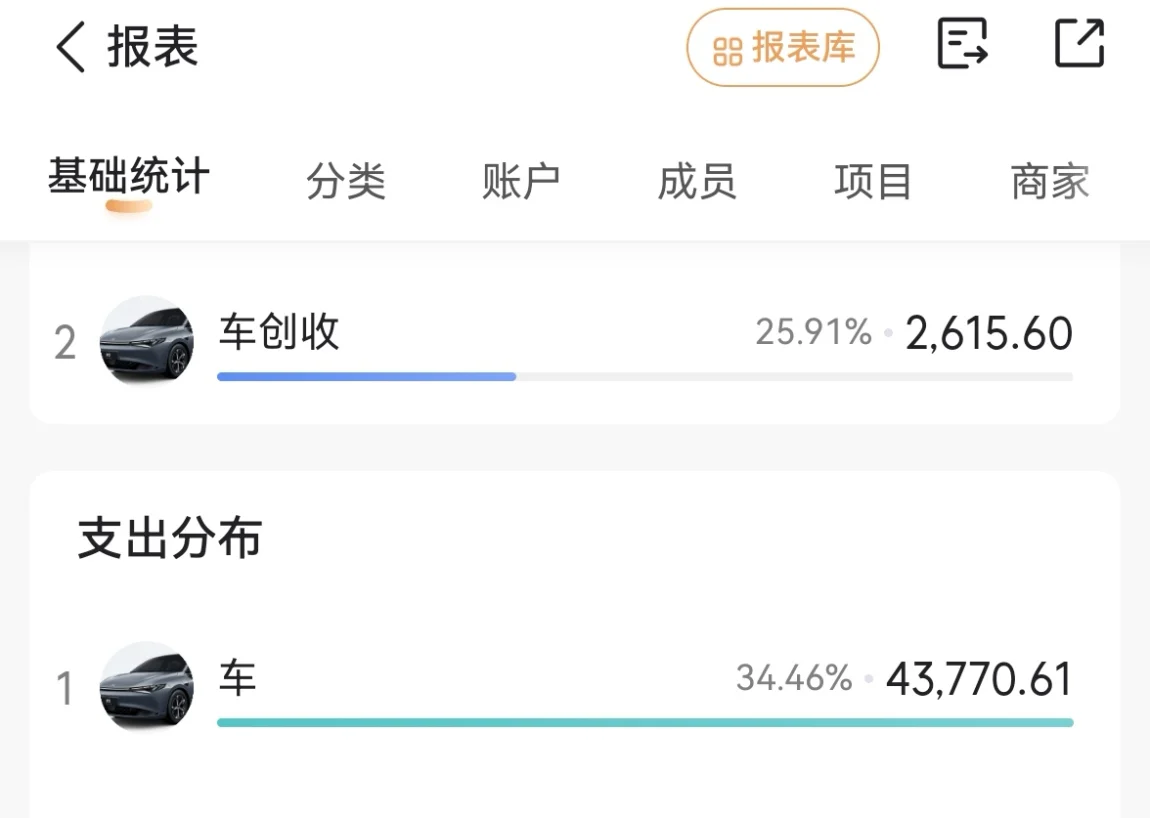Open the 商家 tab

1049,182
